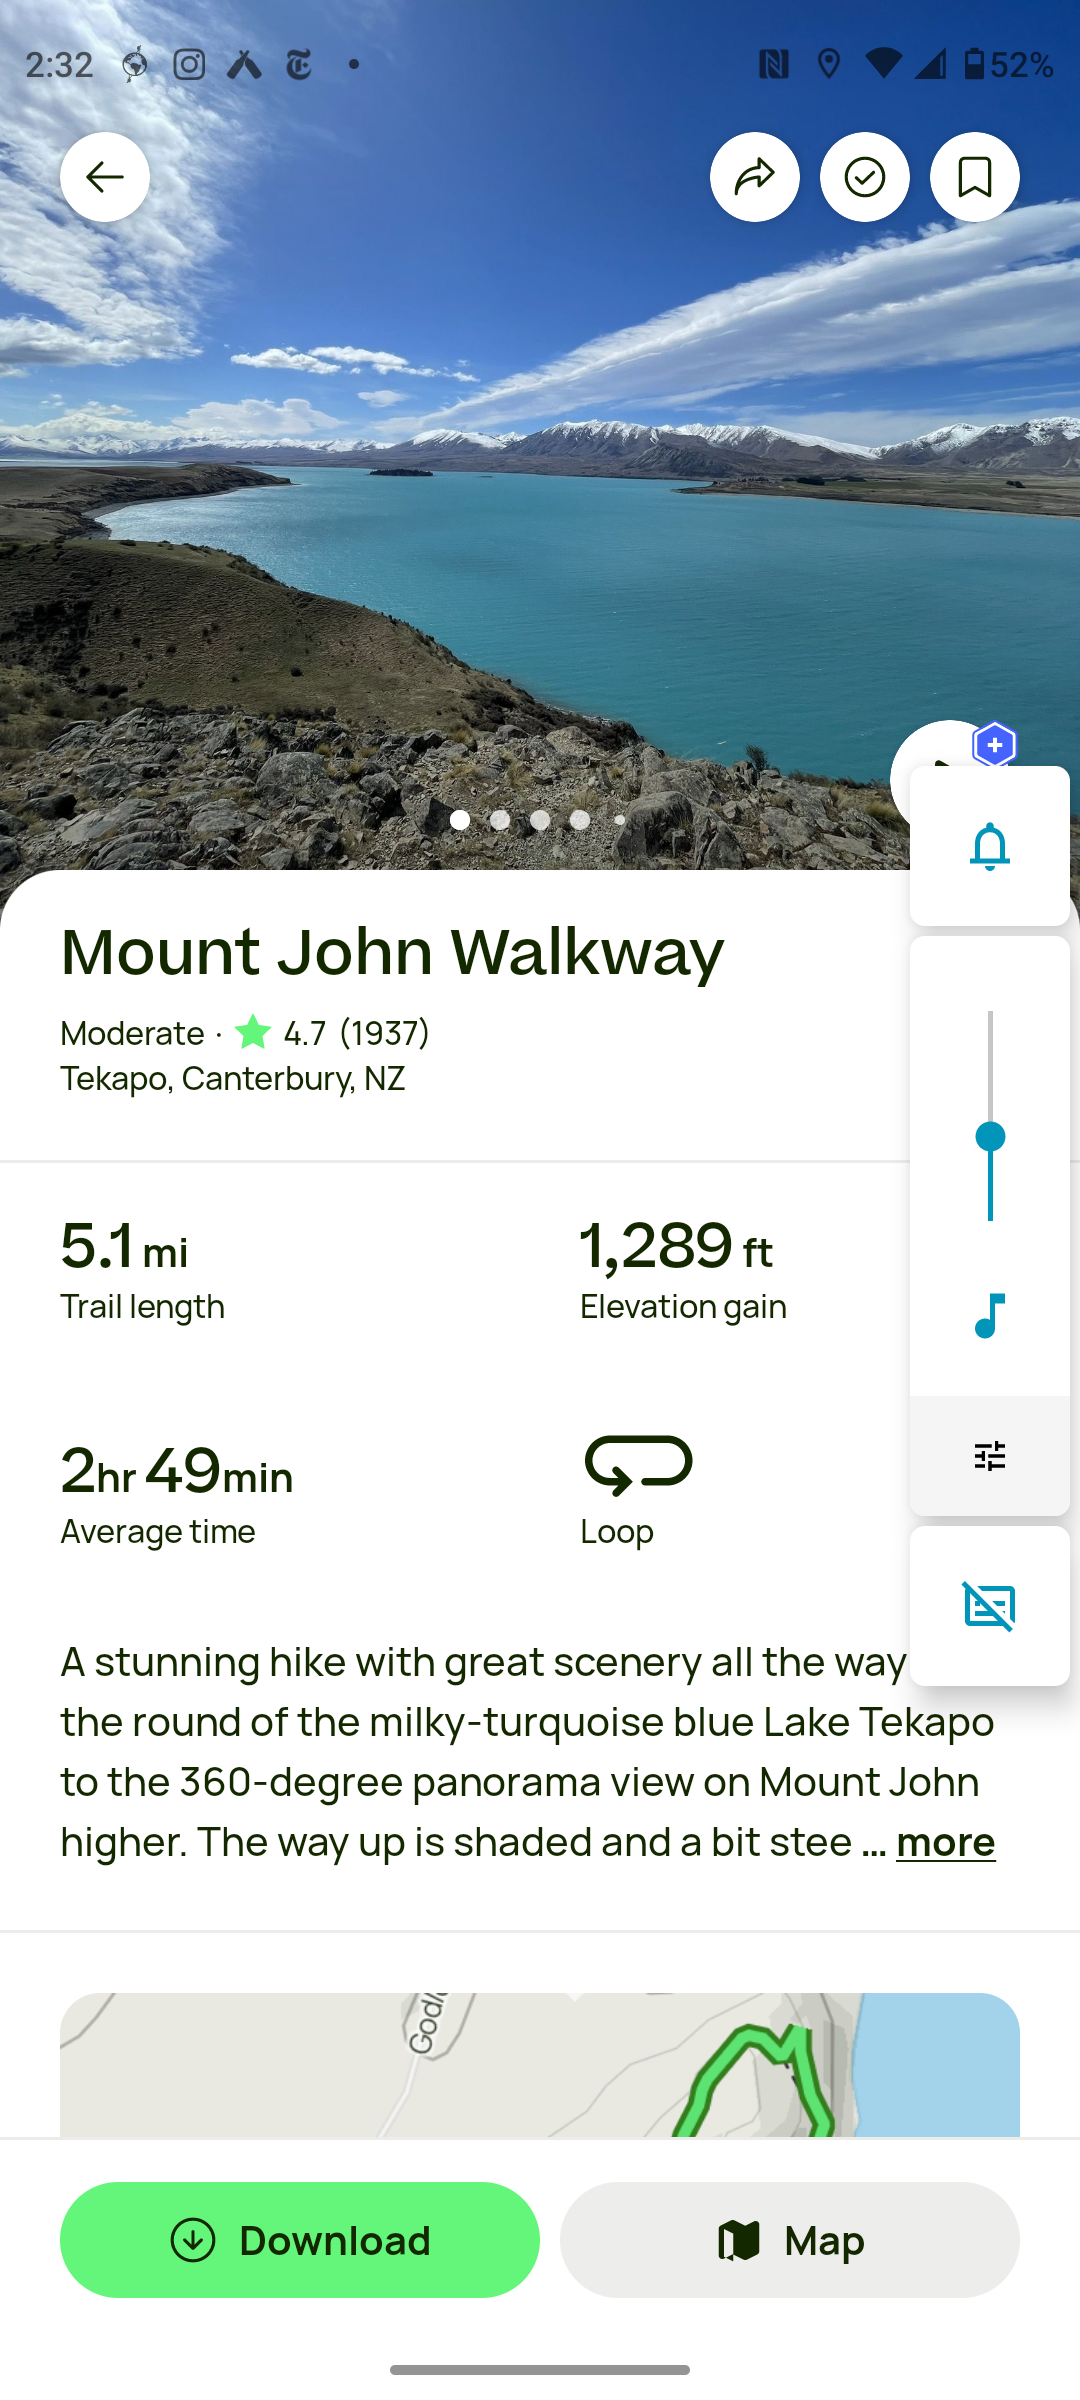Jump to the fourth photo indicator dot

click(x=580, y=820)
